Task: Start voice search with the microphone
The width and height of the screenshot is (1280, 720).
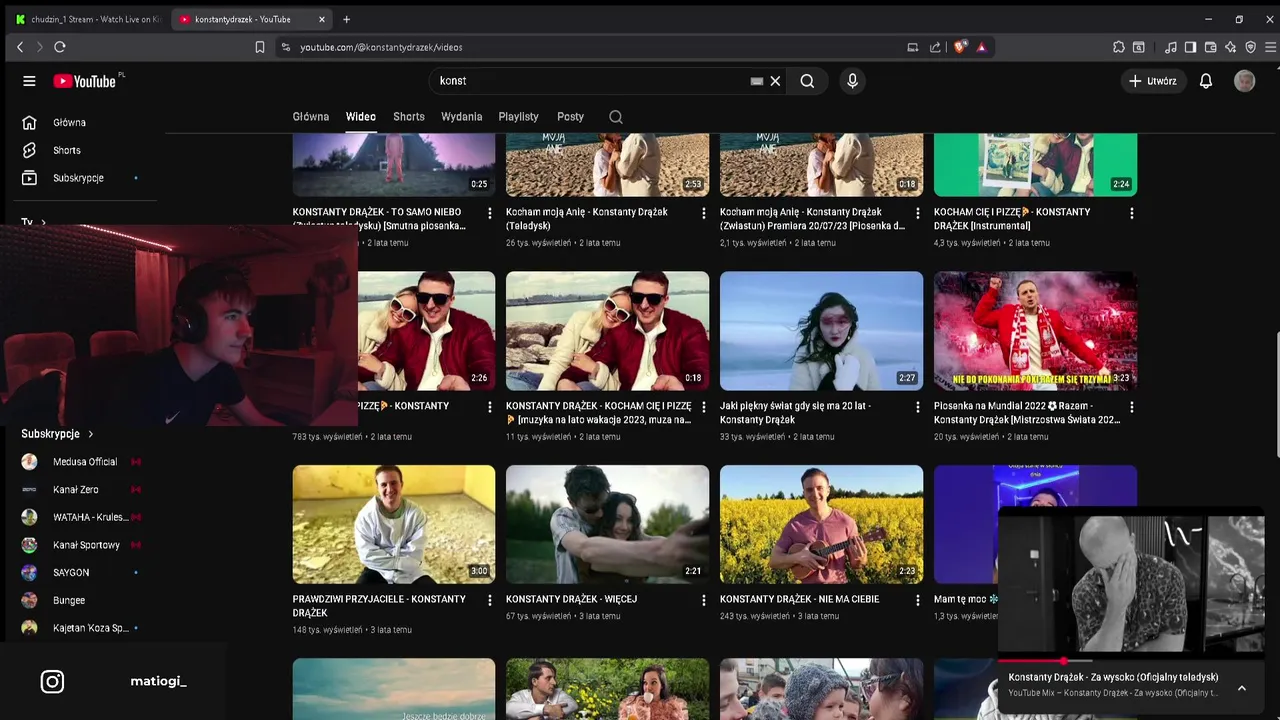Action: 852,81
